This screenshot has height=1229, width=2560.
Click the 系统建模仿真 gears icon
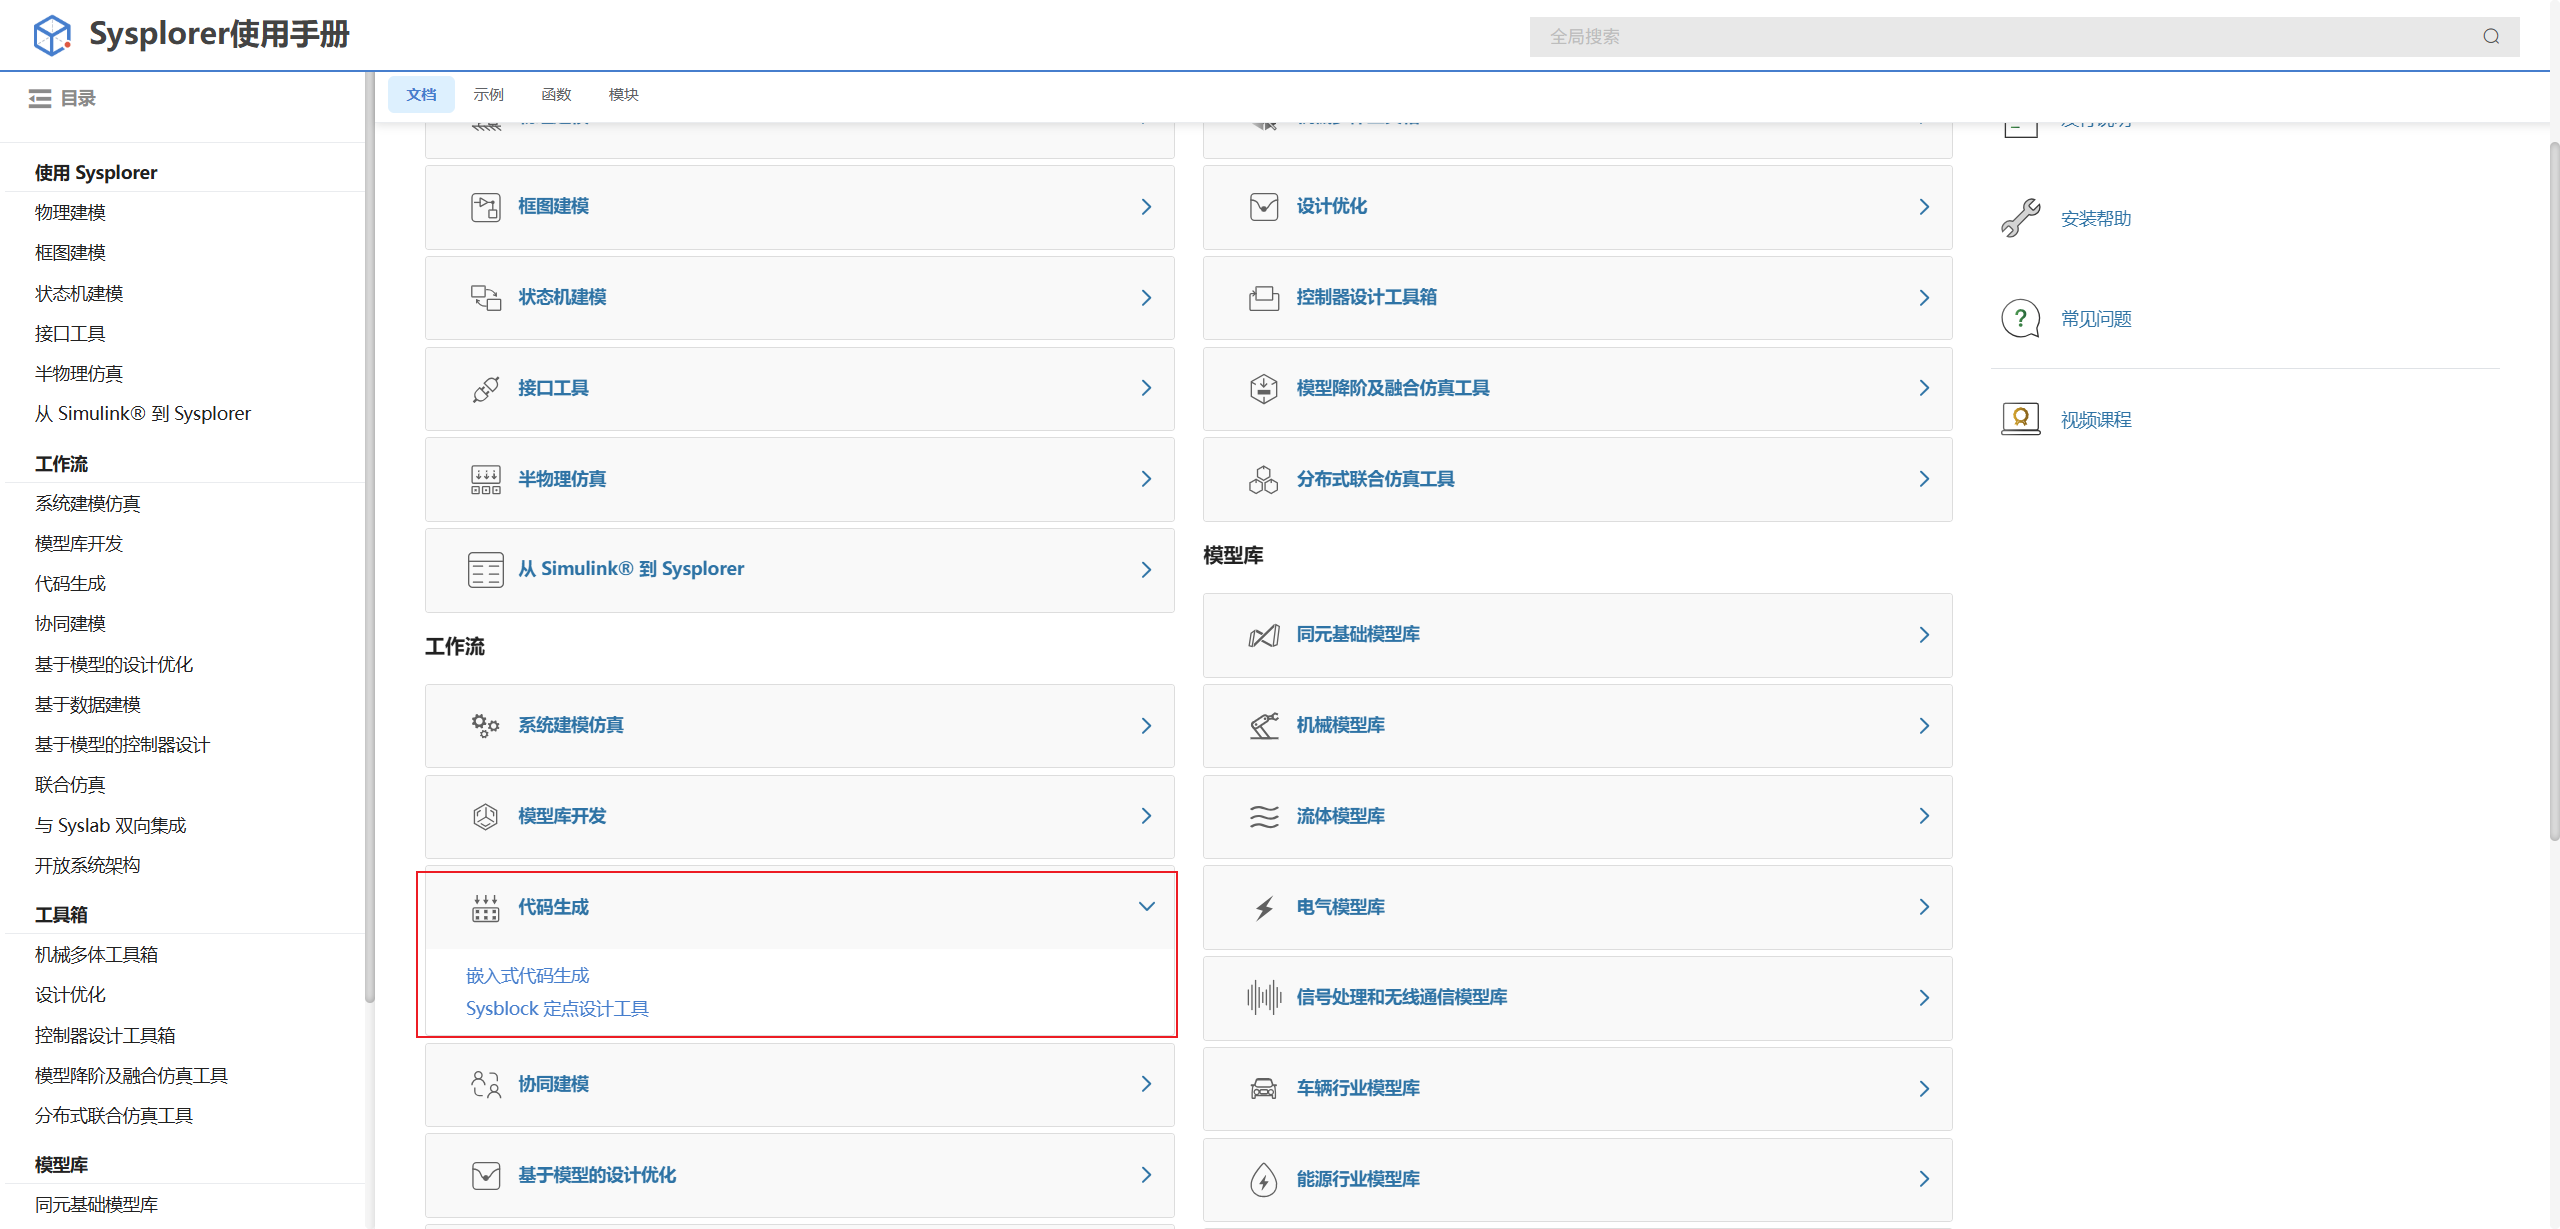click(x=486, y=726)
